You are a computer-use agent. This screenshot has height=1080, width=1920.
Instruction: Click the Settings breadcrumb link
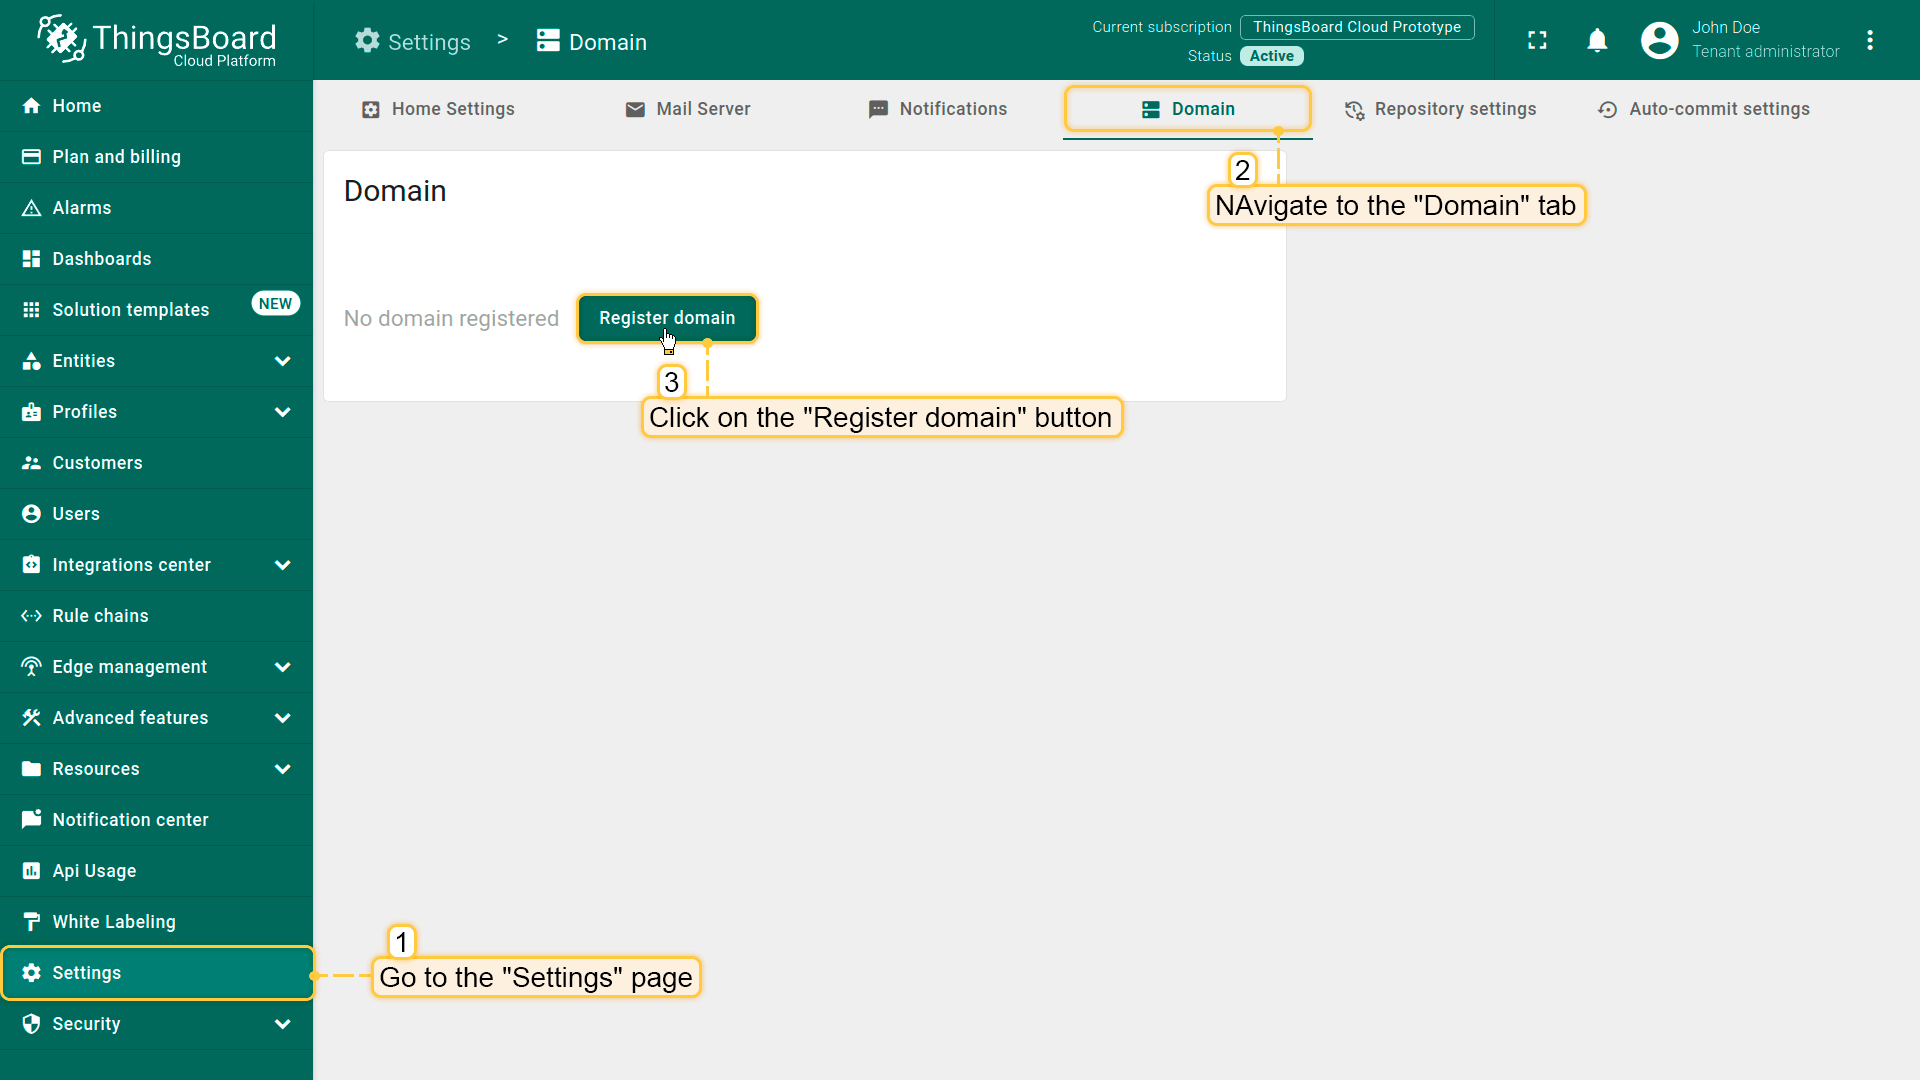pos(413,42)
